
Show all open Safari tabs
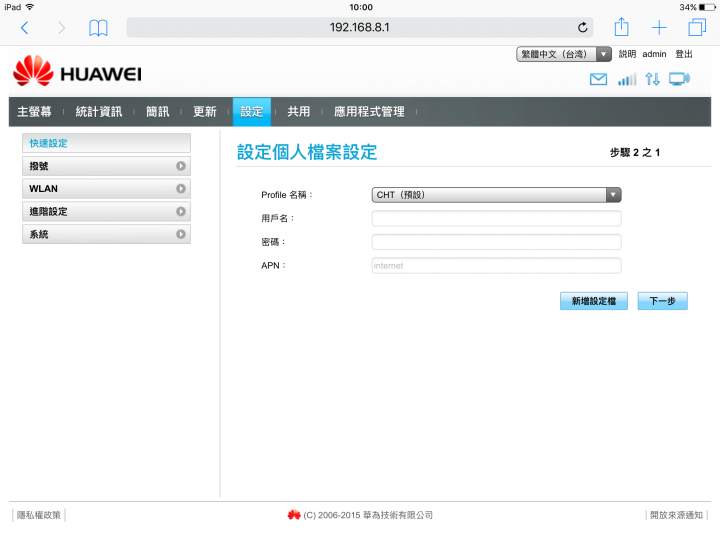coord(697,27)
